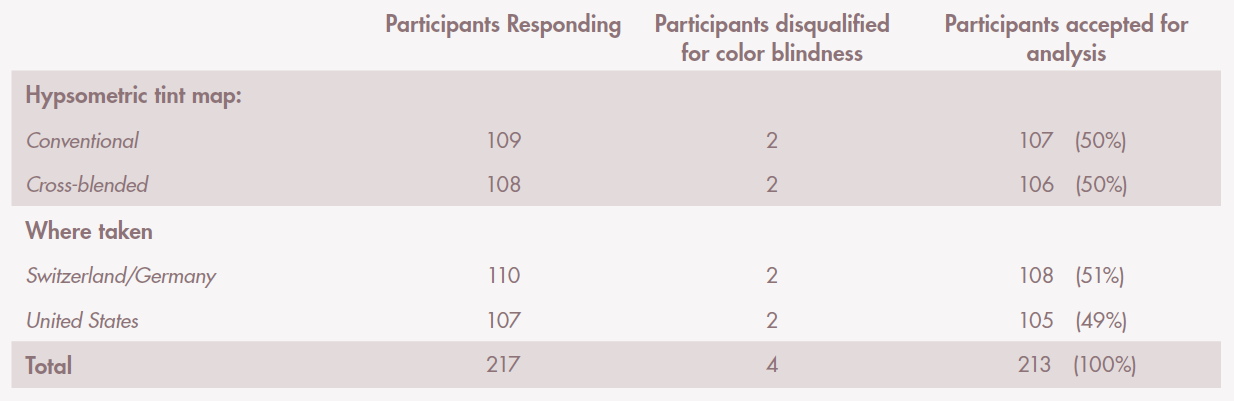Click the value 109 for Conventional responses
The height and width of the screenshot is (401, 1234).
[503, 141]
